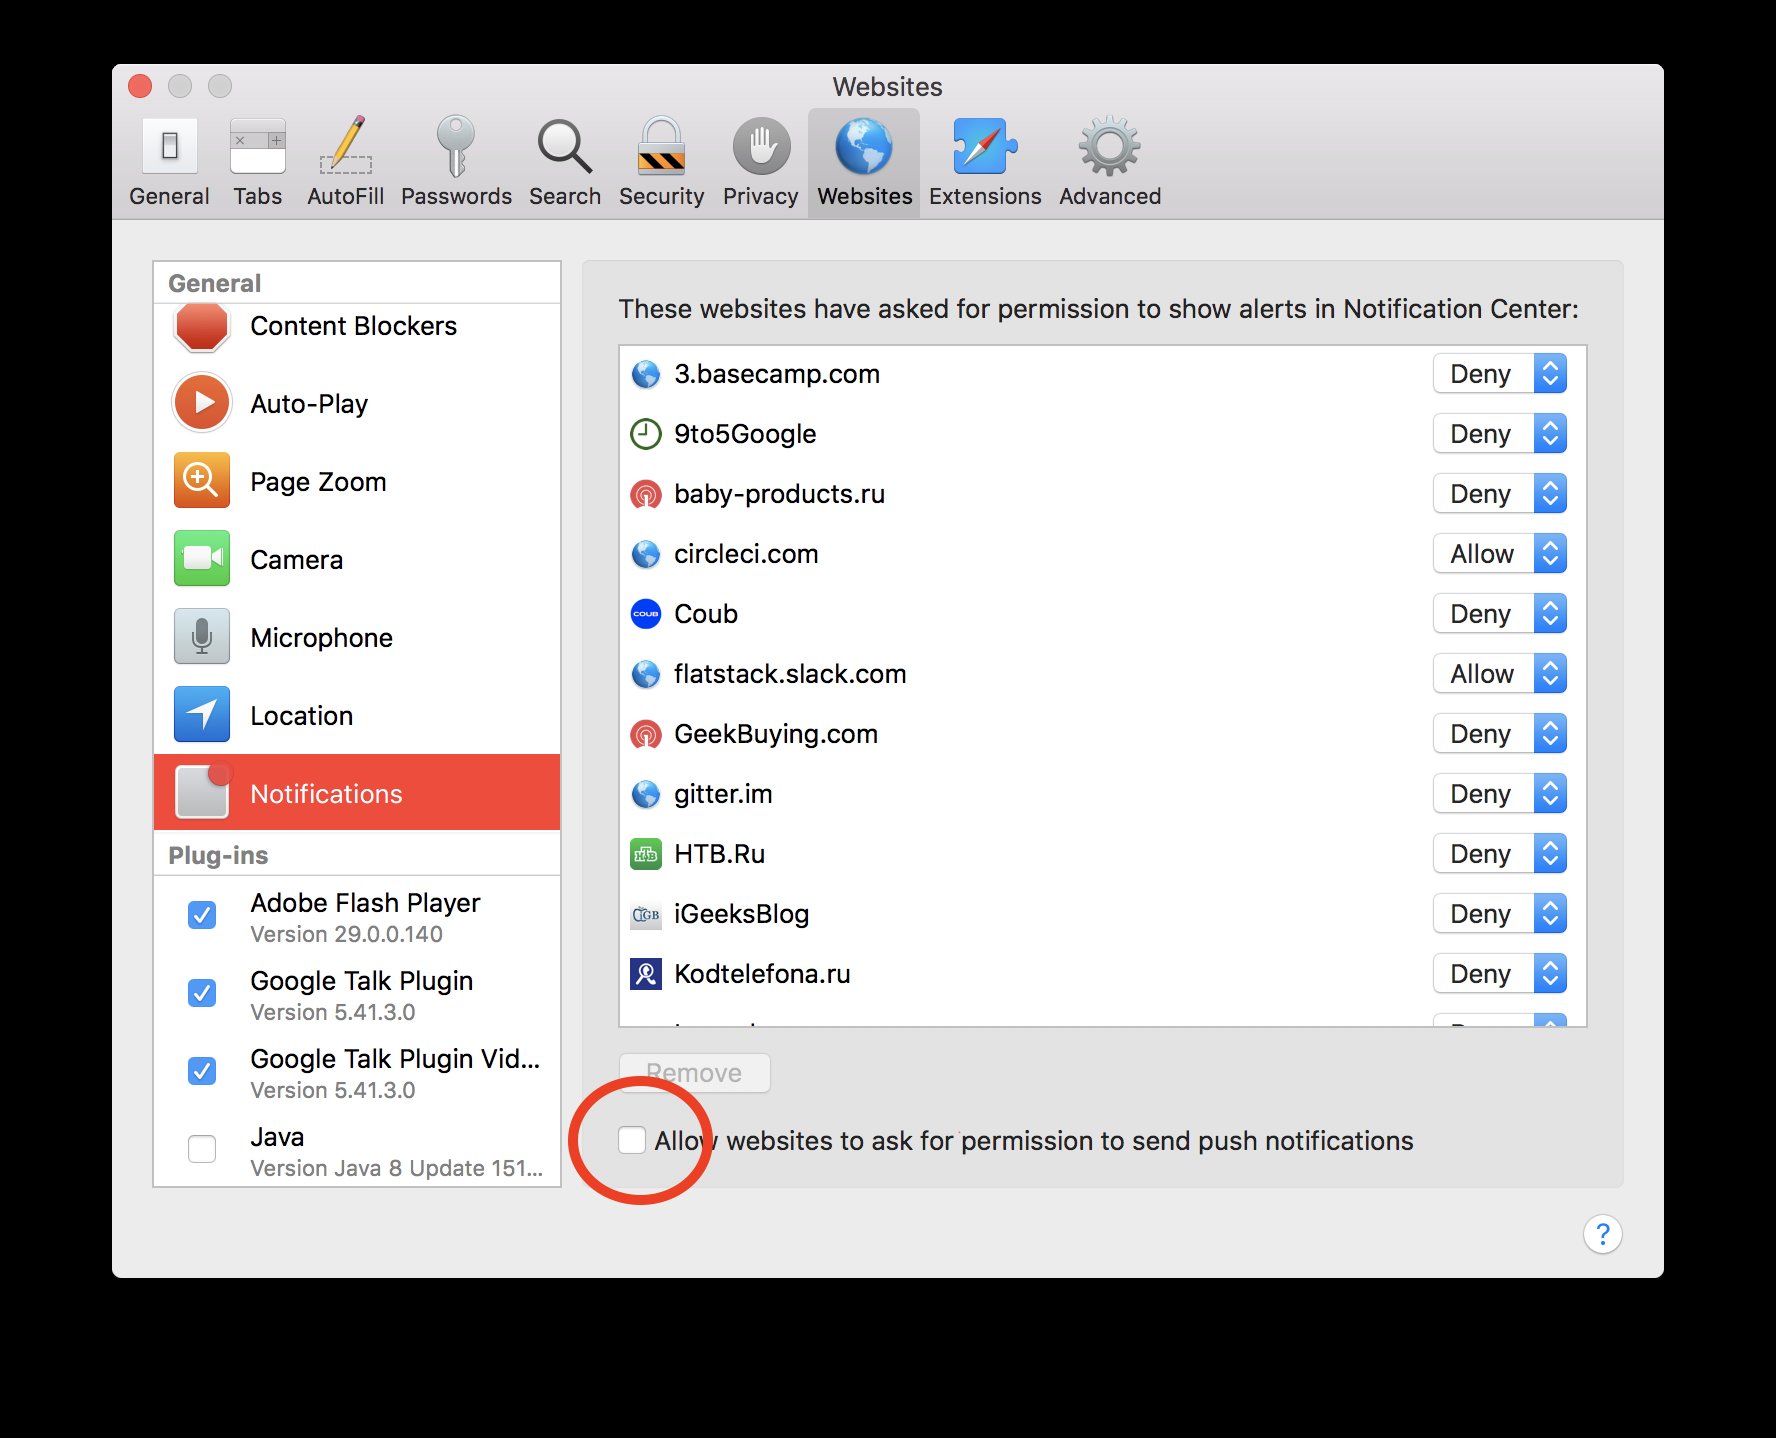This screenshot has width=1776, height=1438.
Task: Select the Auto-Play play-button icon
Action: point(202,402)
